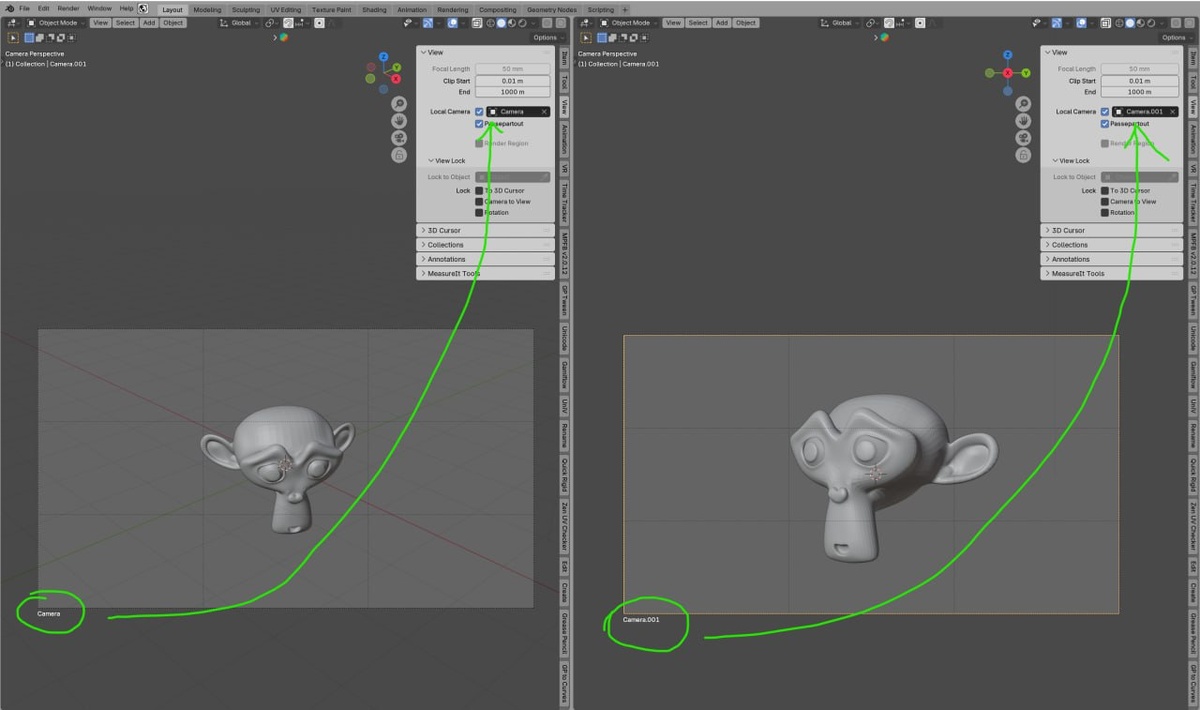The width and height of the screenshot is (1200, 710).
Task: Open Global orientation dropdown in left viewport
Action: coord(240,22)
